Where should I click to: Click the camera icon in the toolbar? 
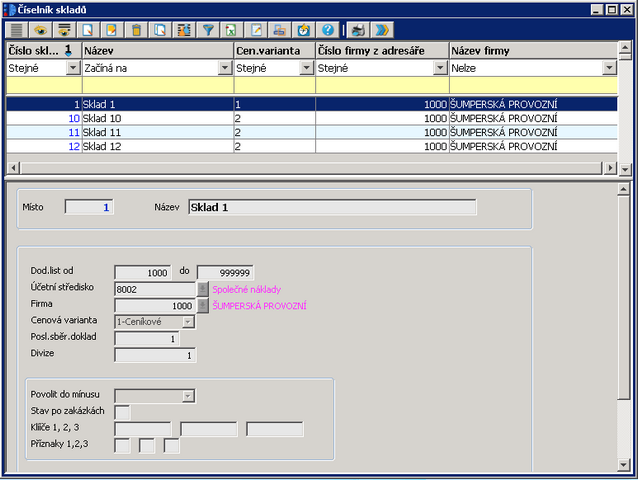coord(359,30)
